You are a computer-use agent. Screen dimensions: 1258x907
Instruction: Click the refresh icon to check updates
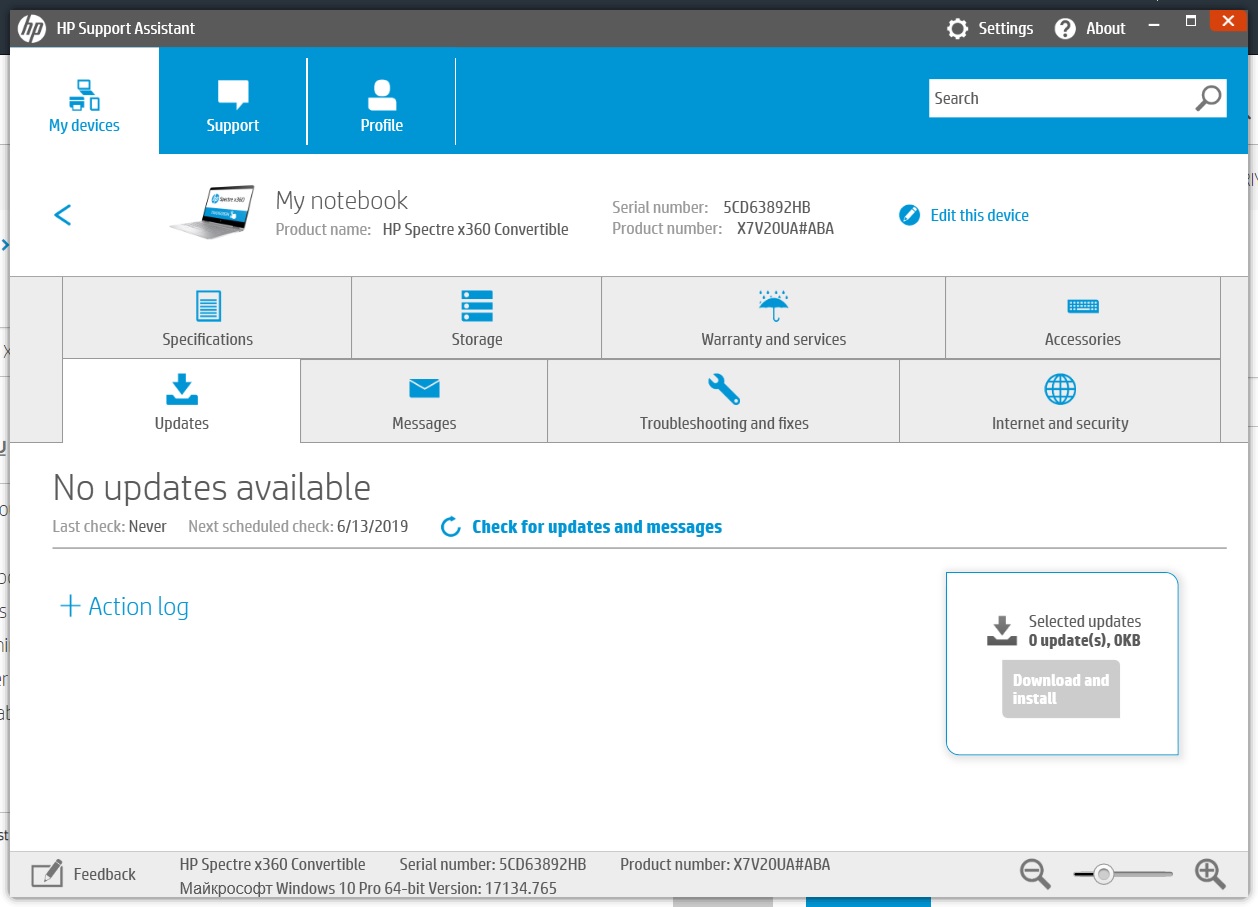(x=451, y=527)
